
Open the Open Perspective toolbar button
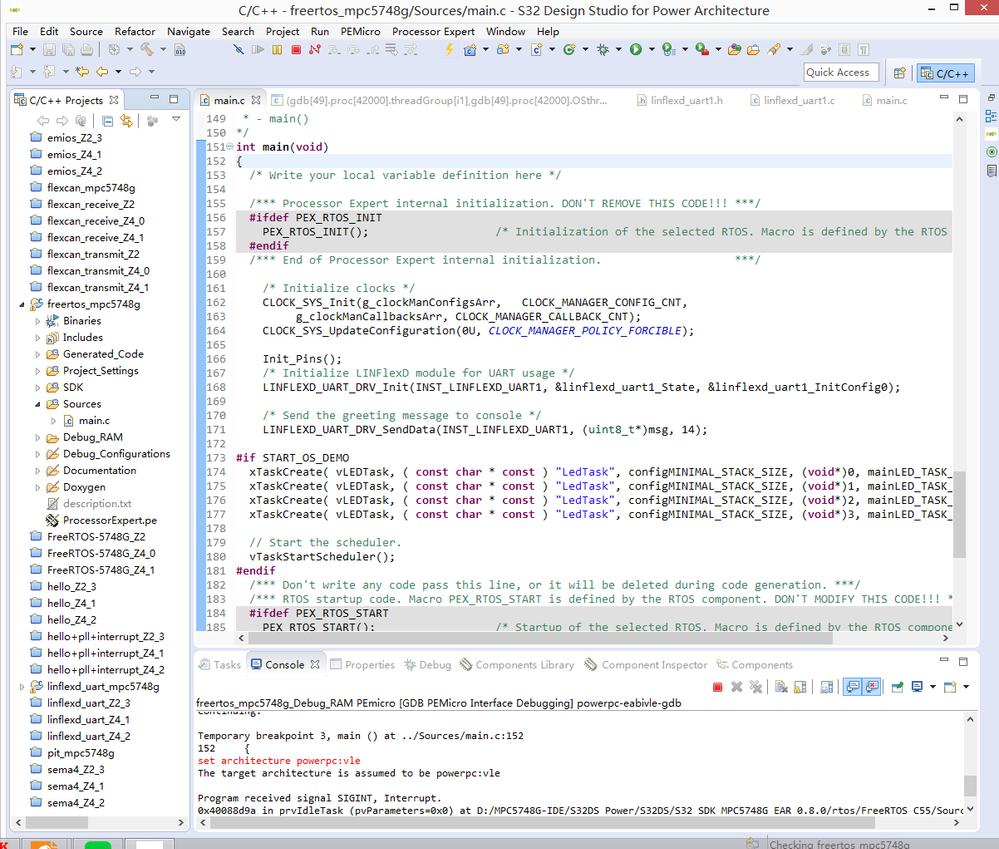pos(900,73)
